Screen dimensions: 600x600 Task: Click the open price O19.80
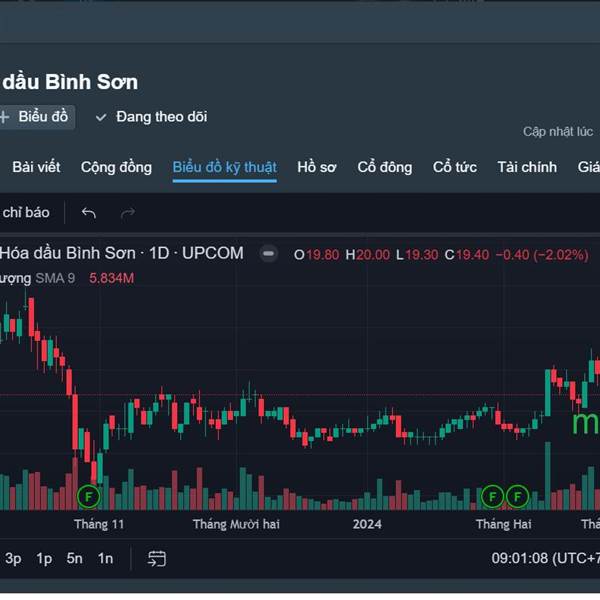[316, 255]
